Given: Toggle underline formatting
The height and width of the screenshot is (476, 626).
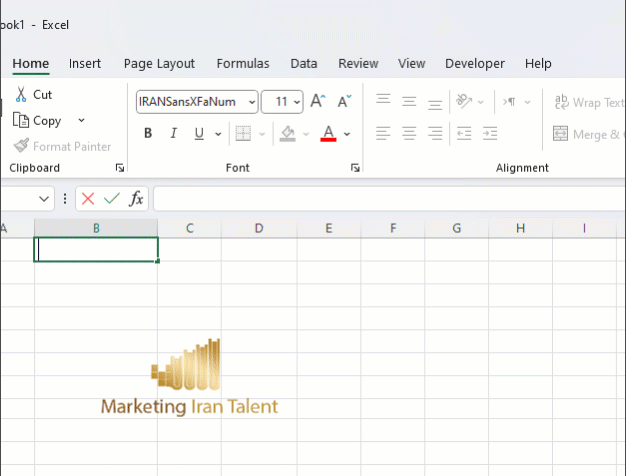Looking at the screenshot, I should (199, 133).
